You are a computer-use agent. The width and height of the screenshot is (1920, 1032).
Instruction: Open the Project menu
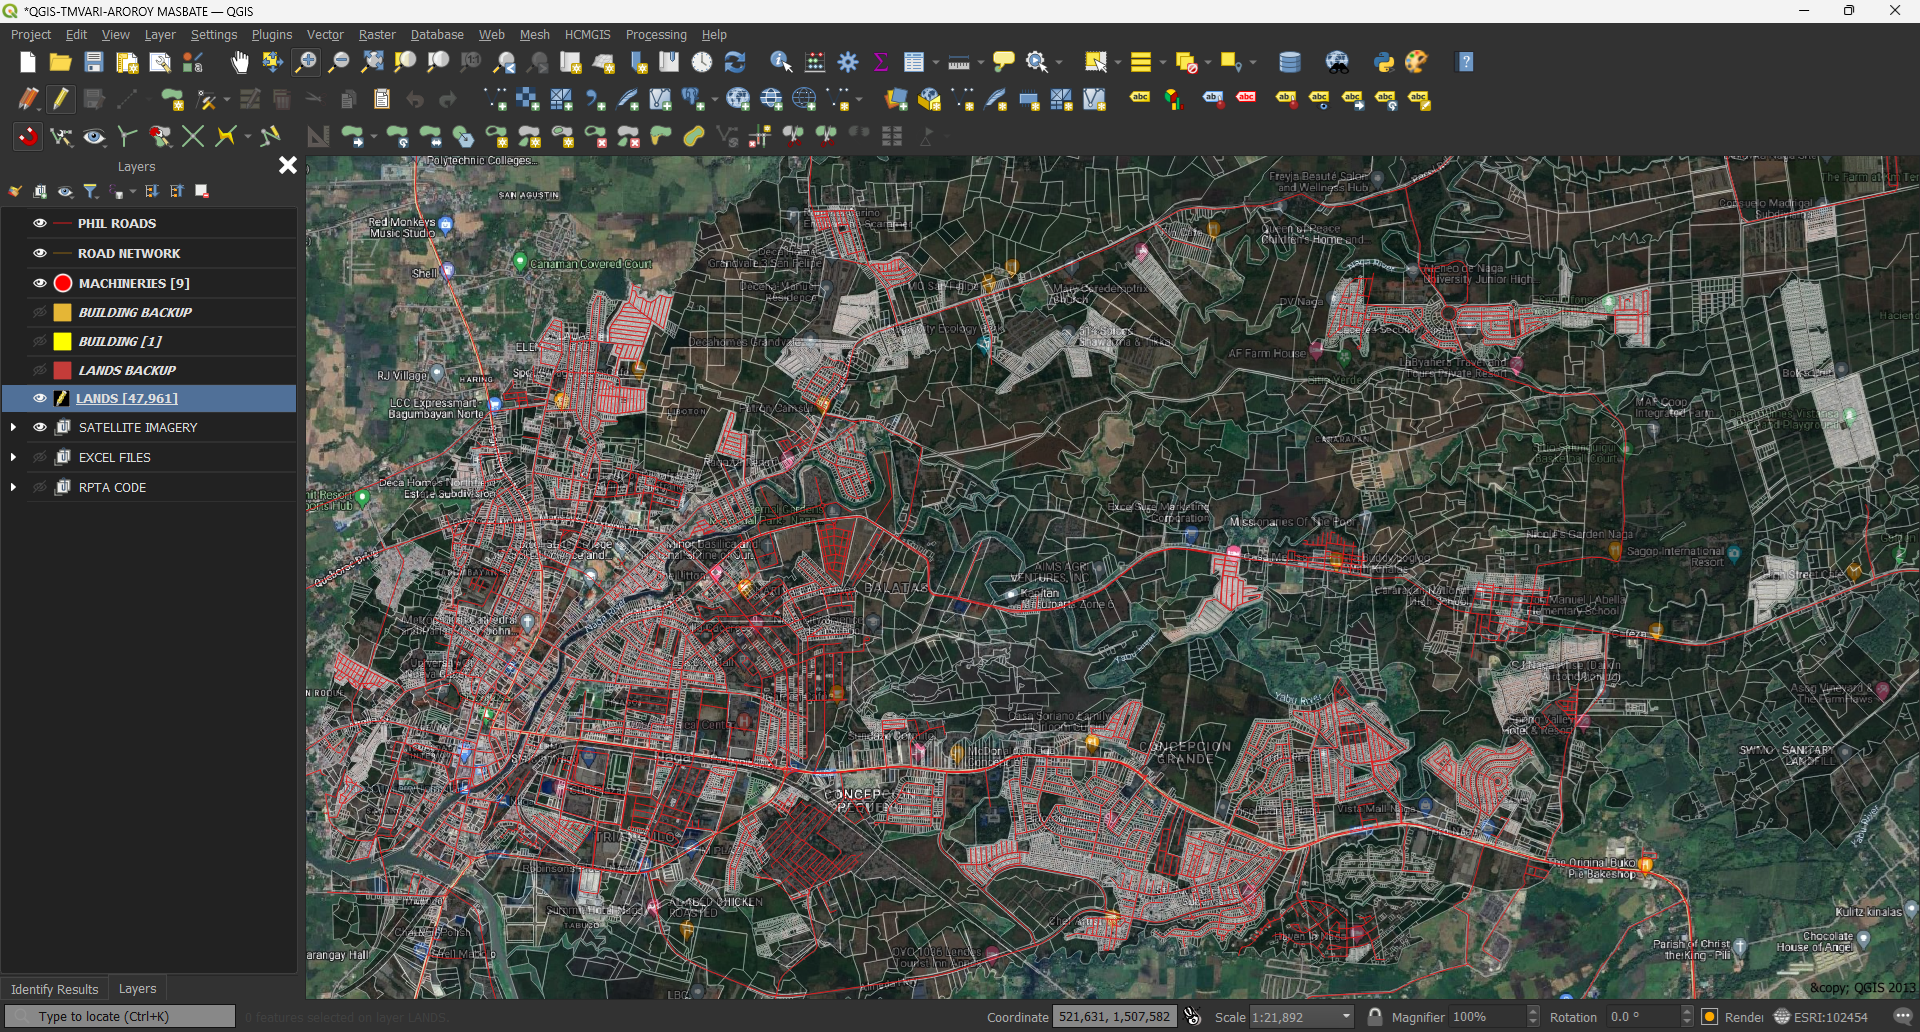coord(31,34)
